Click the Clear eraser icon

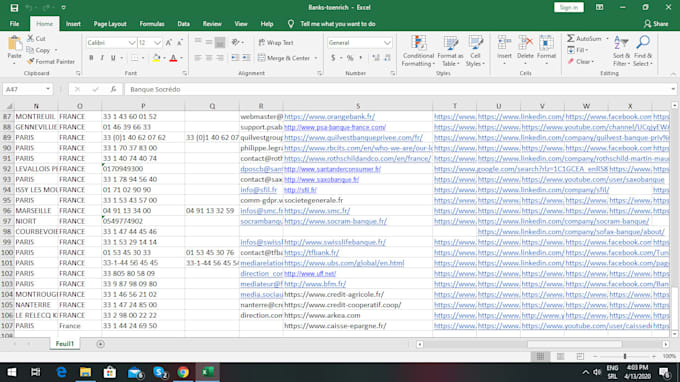point(571,62)
